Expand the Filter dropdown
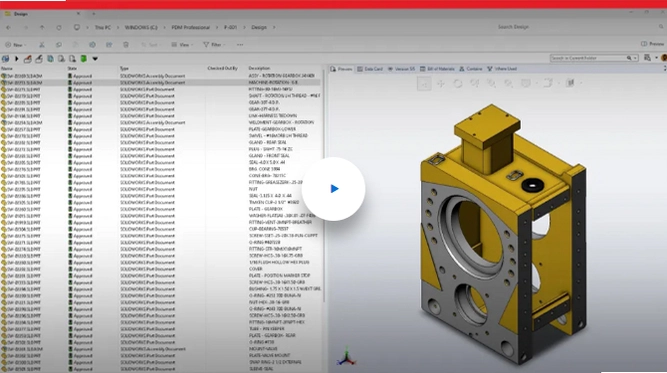667x373 pixels. (x=214, y=45)
